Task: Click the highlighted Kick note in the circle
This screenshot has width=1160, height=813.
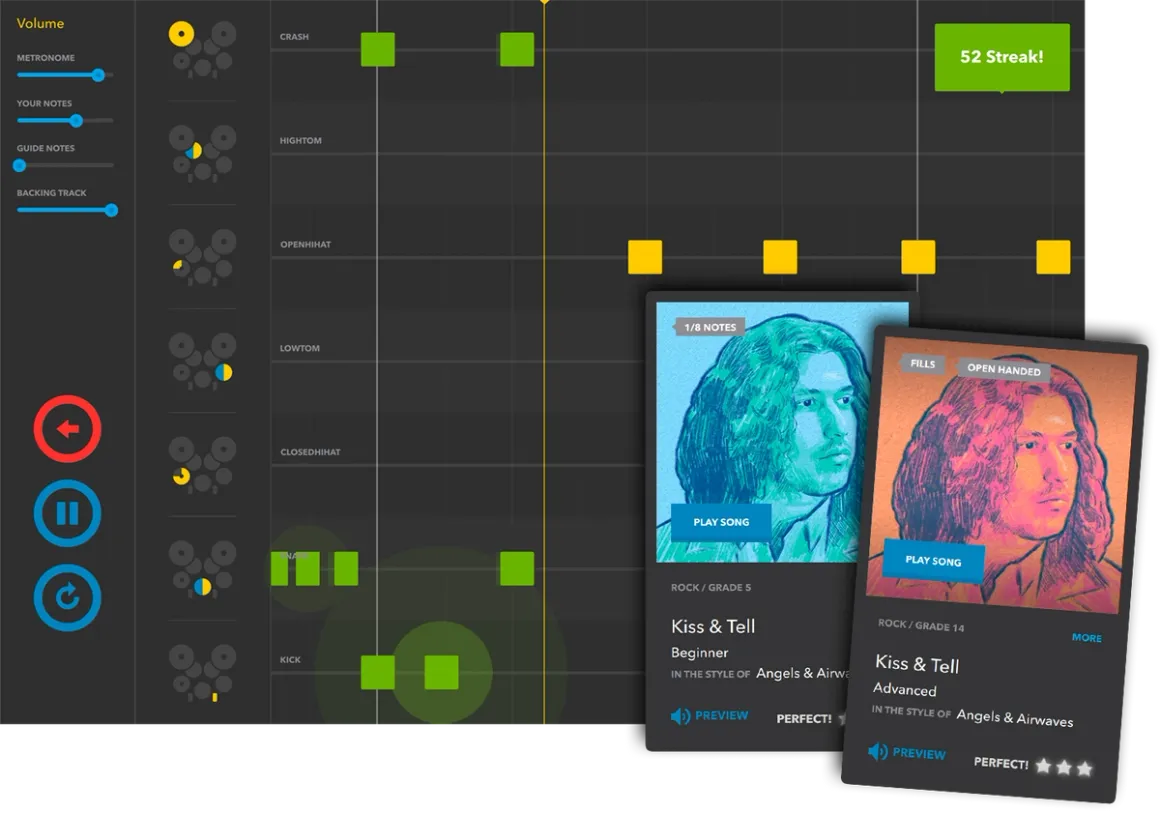Action: [x=441, y=672]
